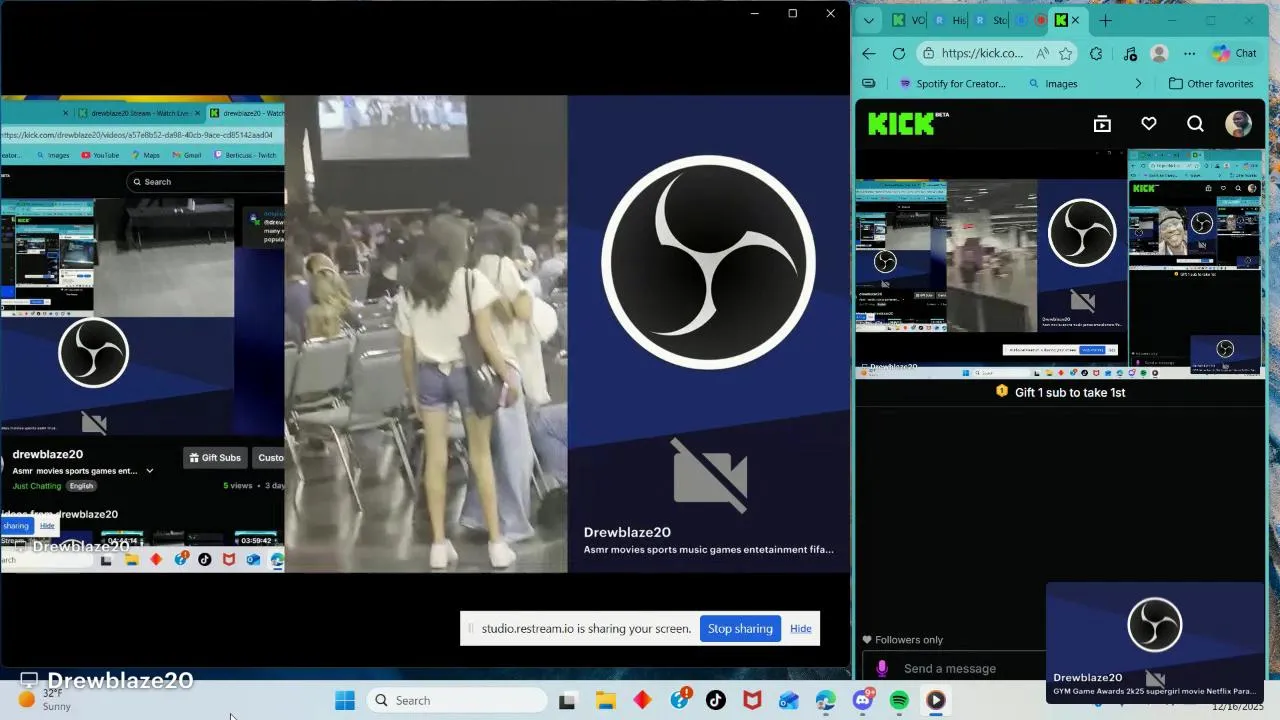Open the media control music icon
1280x720 pixels.
tap(1130, 54)
